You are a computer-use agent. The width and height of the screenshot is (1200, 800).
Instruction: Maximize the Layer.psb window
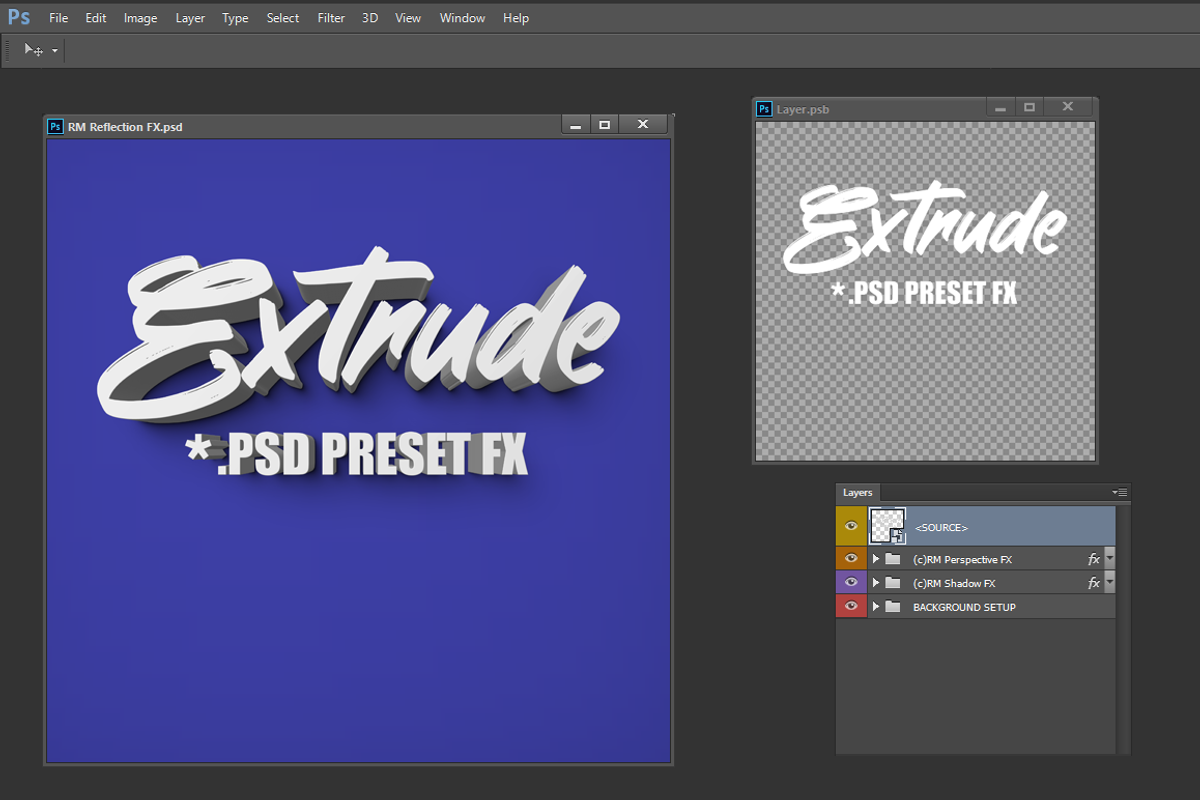(1029, 107)
